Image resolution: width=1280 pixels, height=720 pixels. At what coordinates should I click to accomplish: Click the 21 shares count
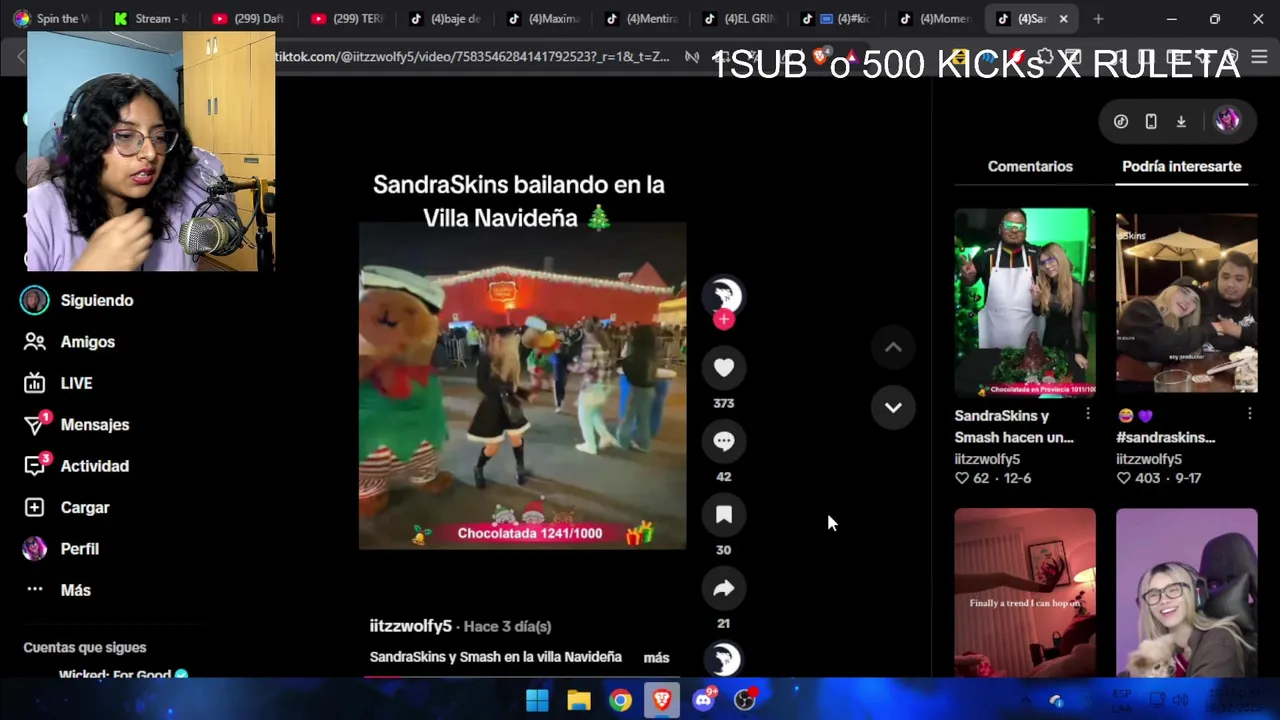point(724,623)
